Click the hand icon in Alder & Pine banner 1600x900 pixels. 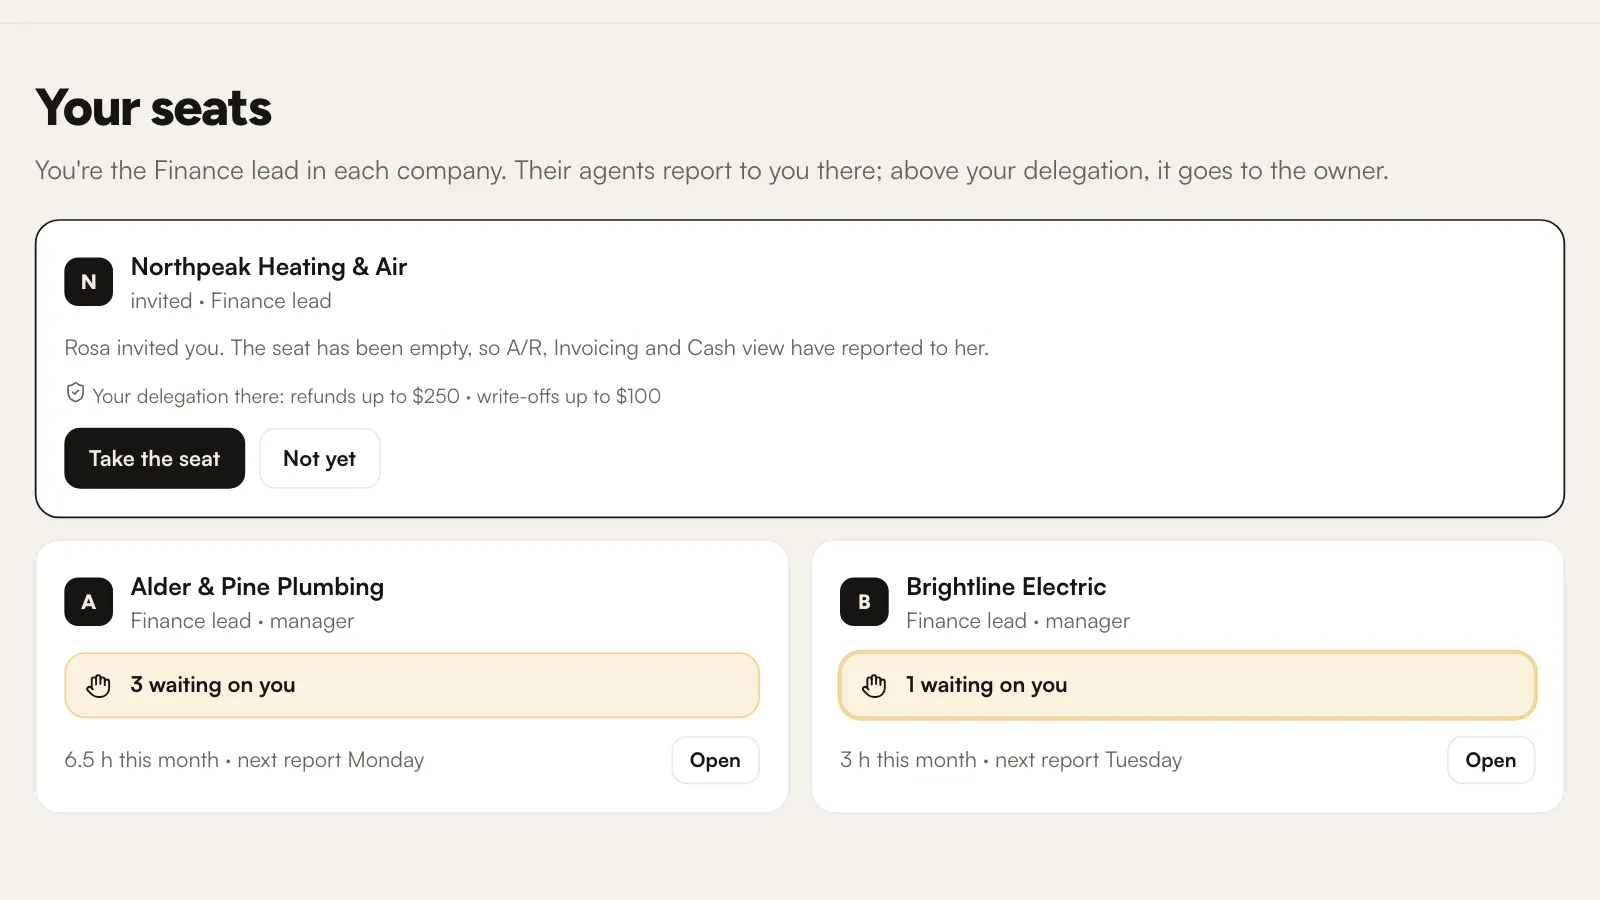[98, 685]
